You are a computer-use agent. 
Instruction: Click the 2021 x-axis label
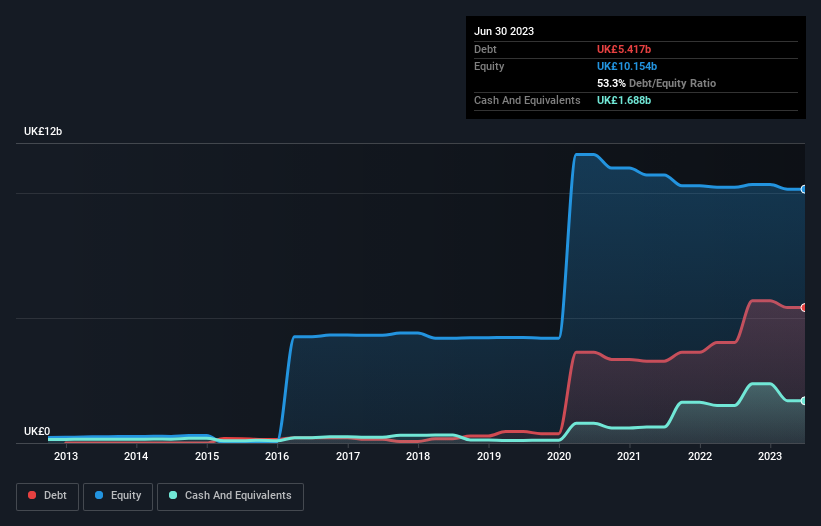click(x=629, y=456)
